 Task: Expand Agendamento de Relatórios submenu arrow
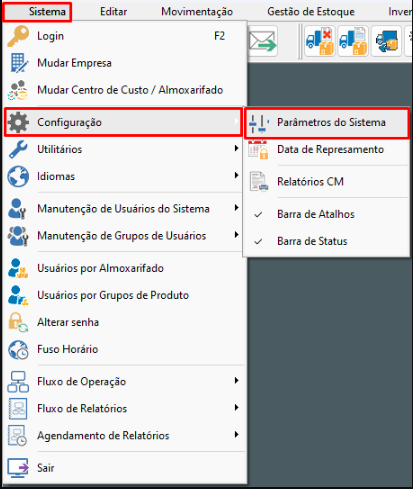click(236, 434)
